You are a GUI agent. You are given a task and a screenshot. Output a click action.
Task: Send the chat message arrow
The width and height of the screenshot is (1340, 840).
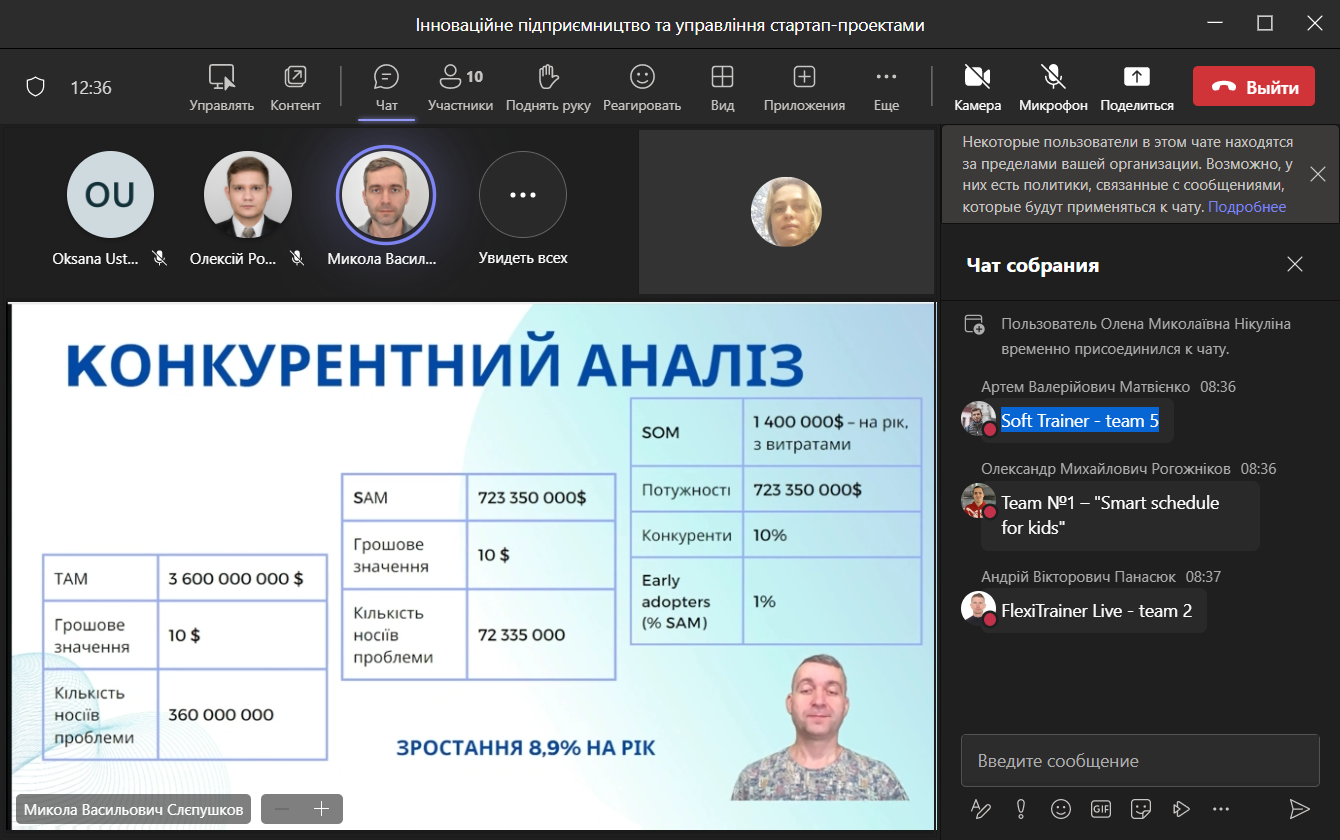(x=1299, y=809)
